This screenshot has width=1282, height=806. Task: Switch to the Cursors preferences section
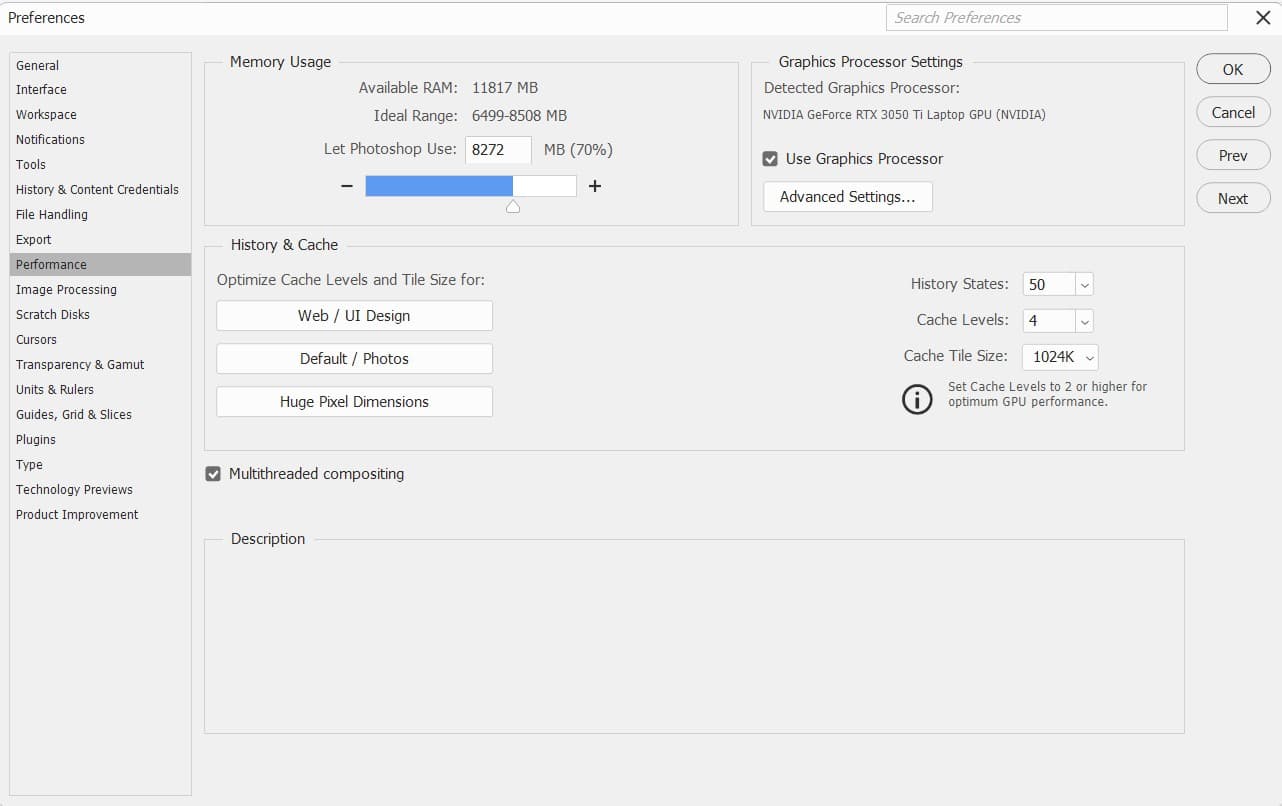coord(36,339)
